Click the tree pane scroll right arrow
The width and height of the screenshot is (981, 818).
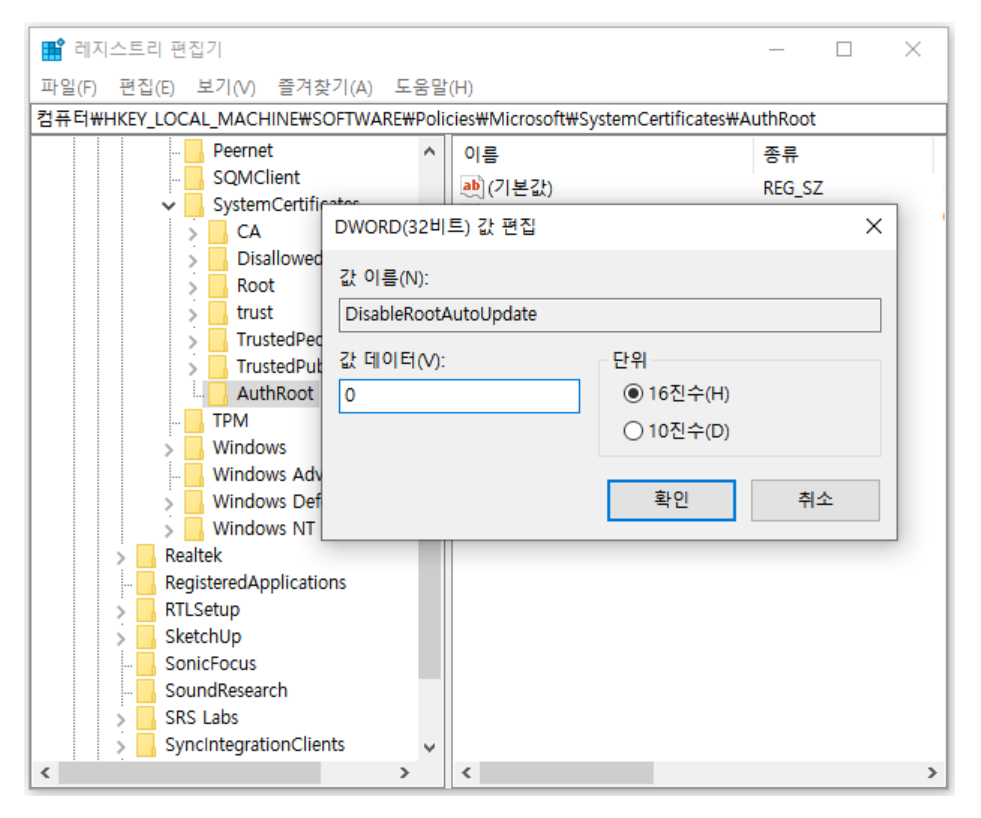(405, 772)
